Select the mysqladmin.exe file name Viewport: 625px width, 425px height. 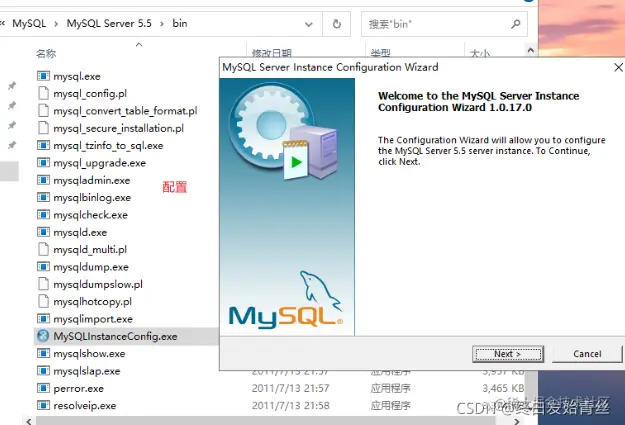tap(92, 180)
